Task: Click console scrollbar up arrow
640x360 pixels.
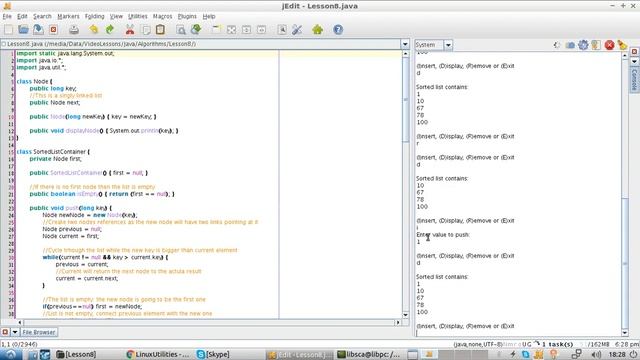Action: pyautogui.click(x=625, y=55)
